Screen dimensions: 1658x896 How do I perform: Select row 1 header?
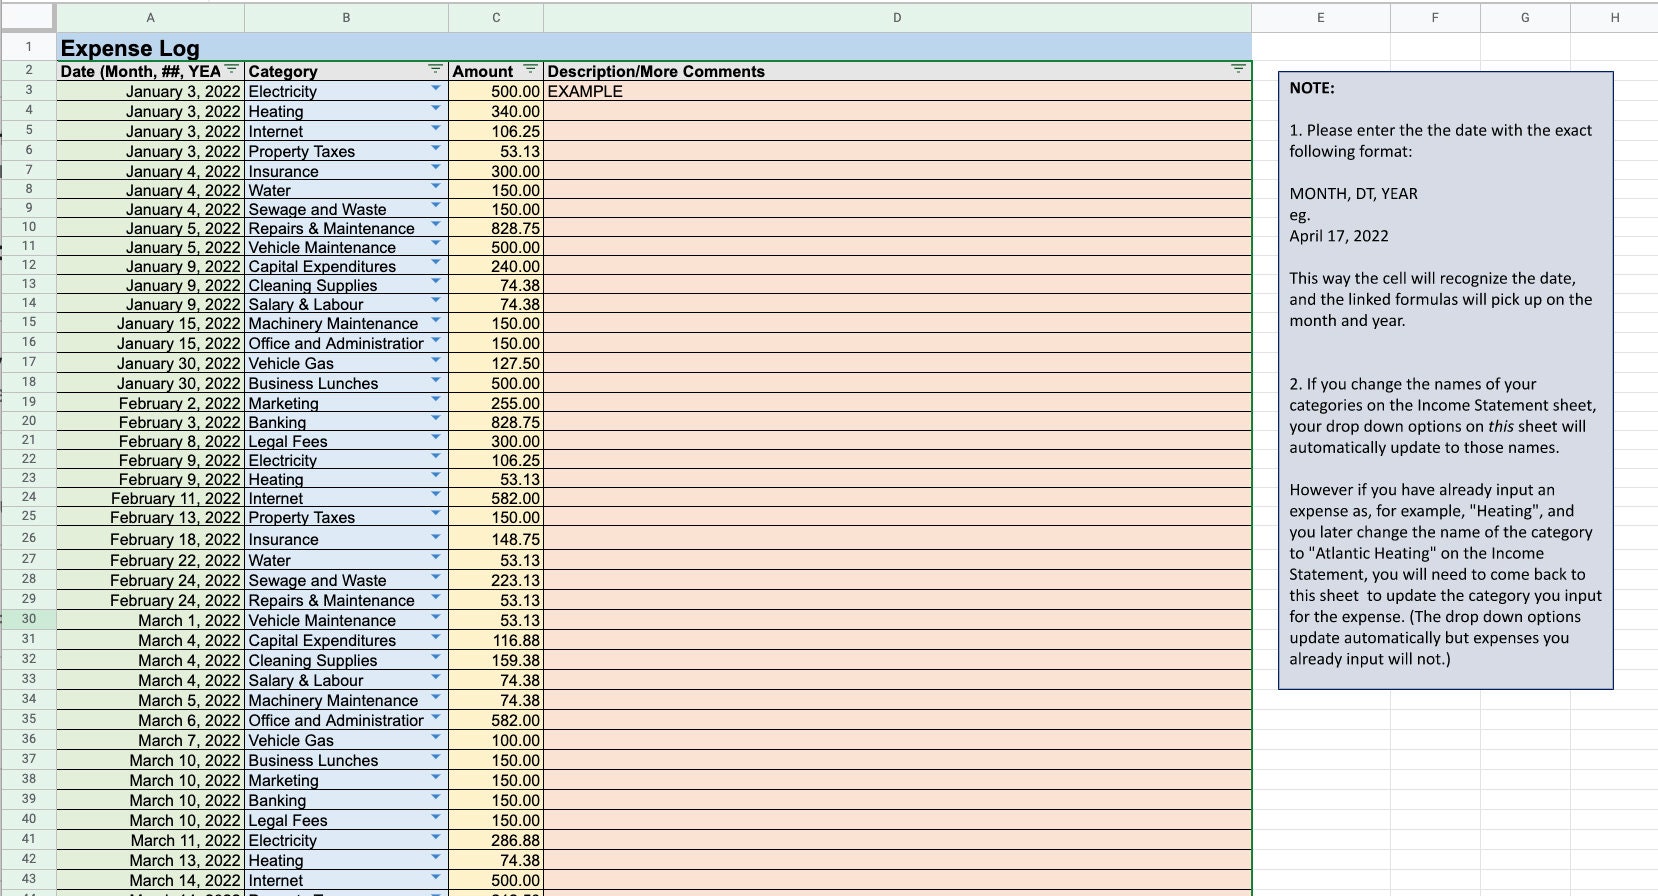click(x=28, y=46)
